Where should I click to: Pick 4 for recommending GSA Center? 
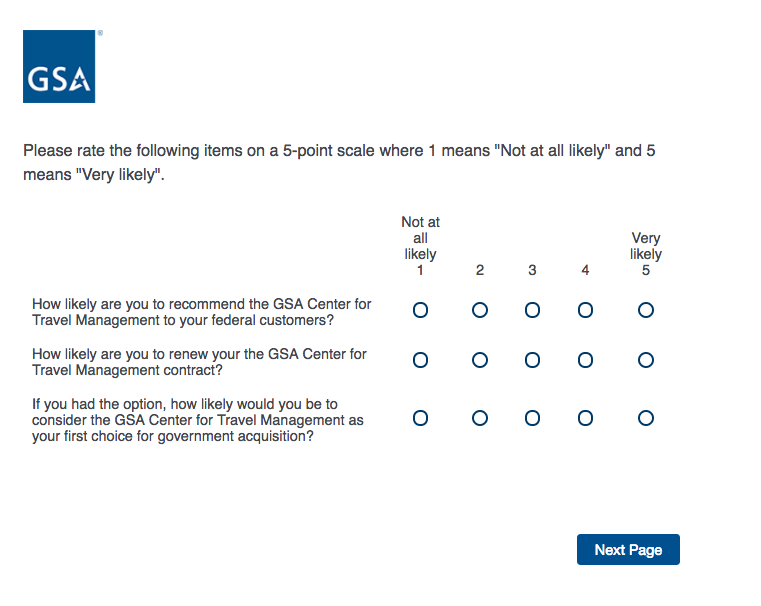pos(585,310)
